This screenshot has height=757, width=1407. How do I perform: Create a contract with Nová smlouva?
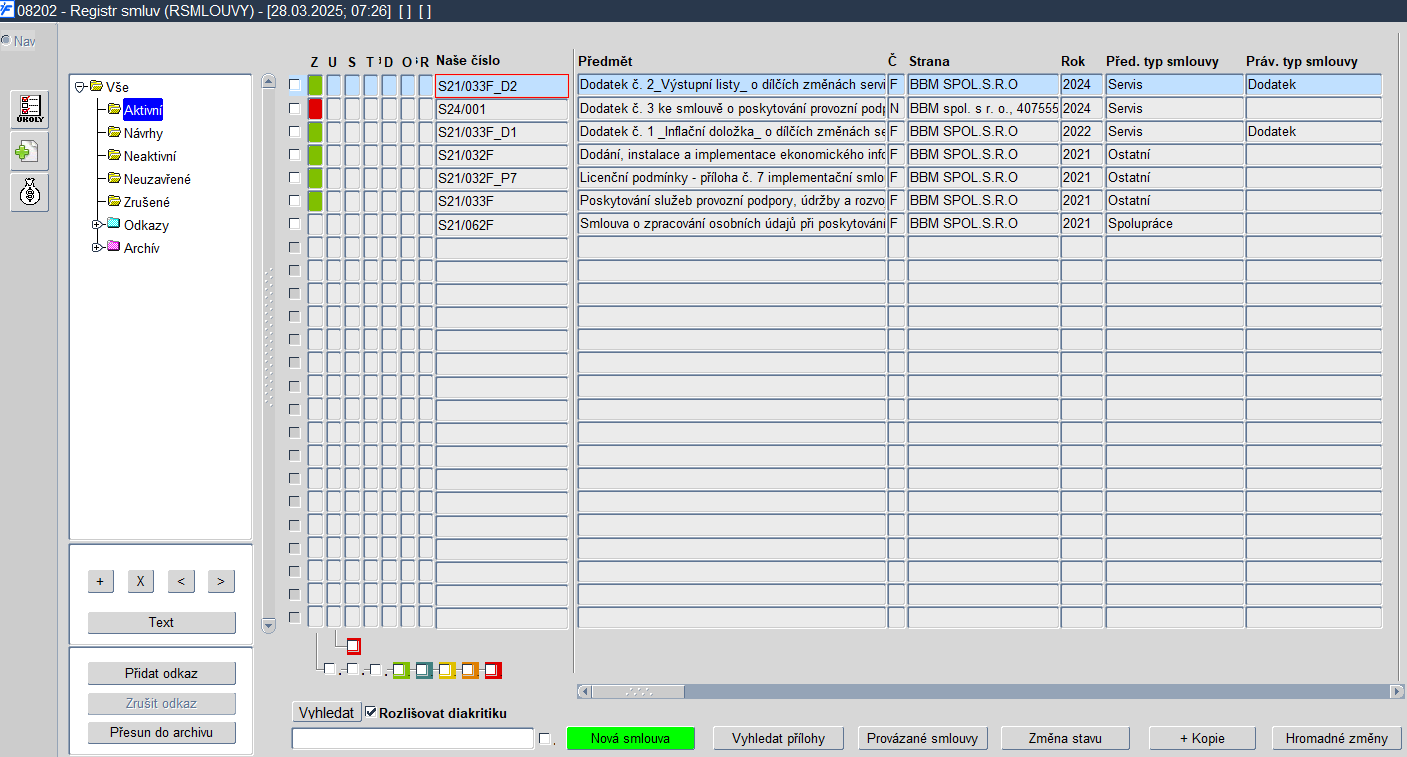[631, 738]
